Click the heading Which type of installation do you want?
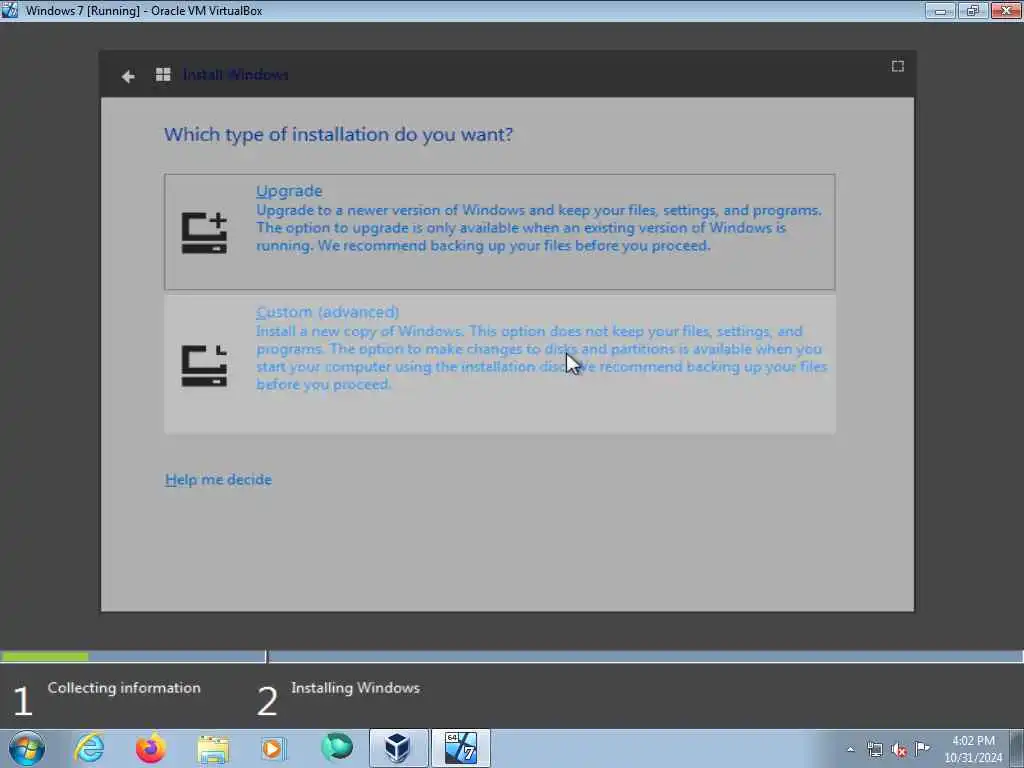This screenshot has height=768, width=1024. 338,135
